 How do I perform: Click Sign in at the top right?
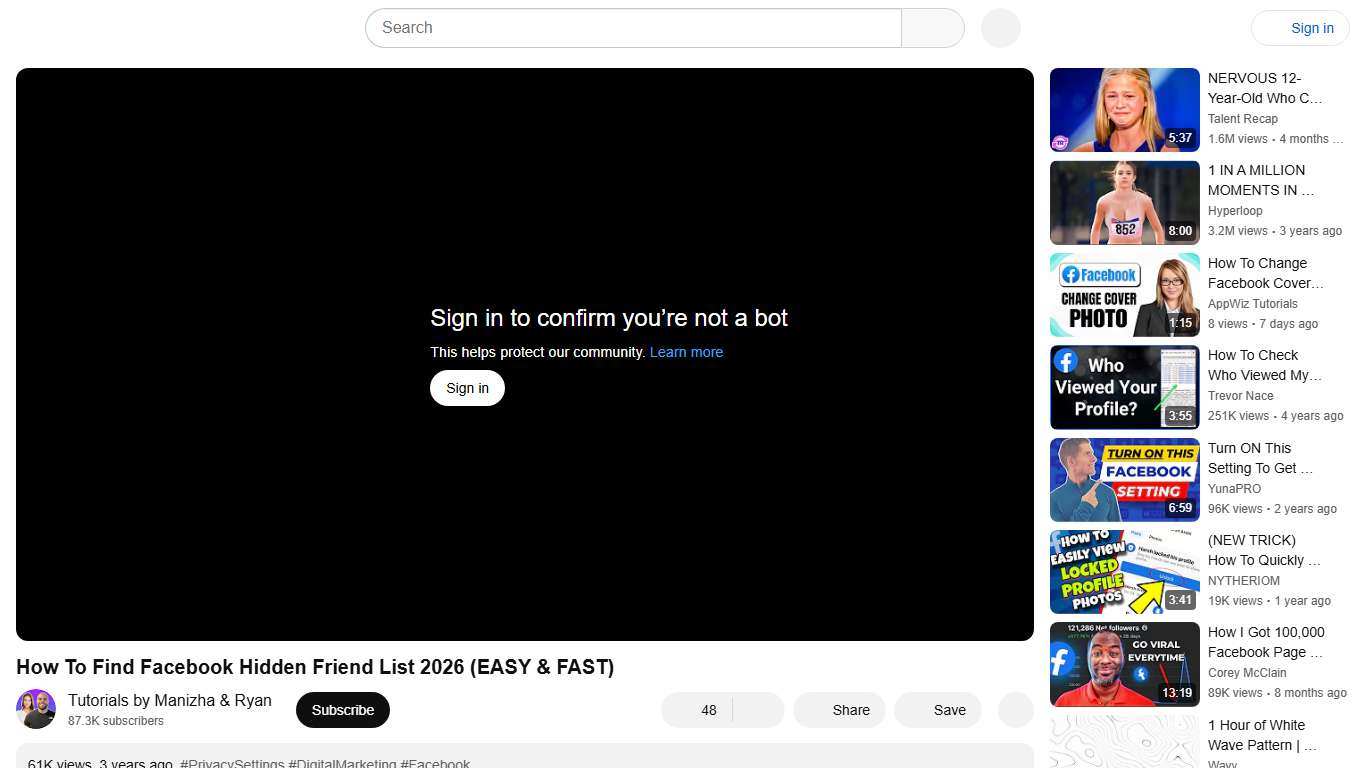1311,27
